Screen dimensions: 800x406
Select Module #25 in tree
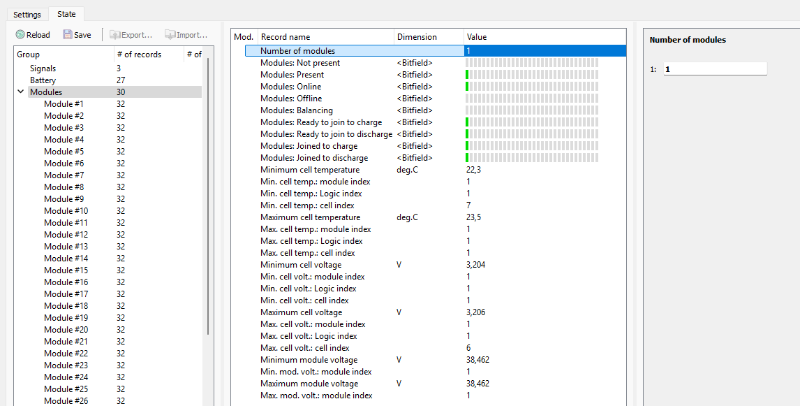click(x=66, y=389)
